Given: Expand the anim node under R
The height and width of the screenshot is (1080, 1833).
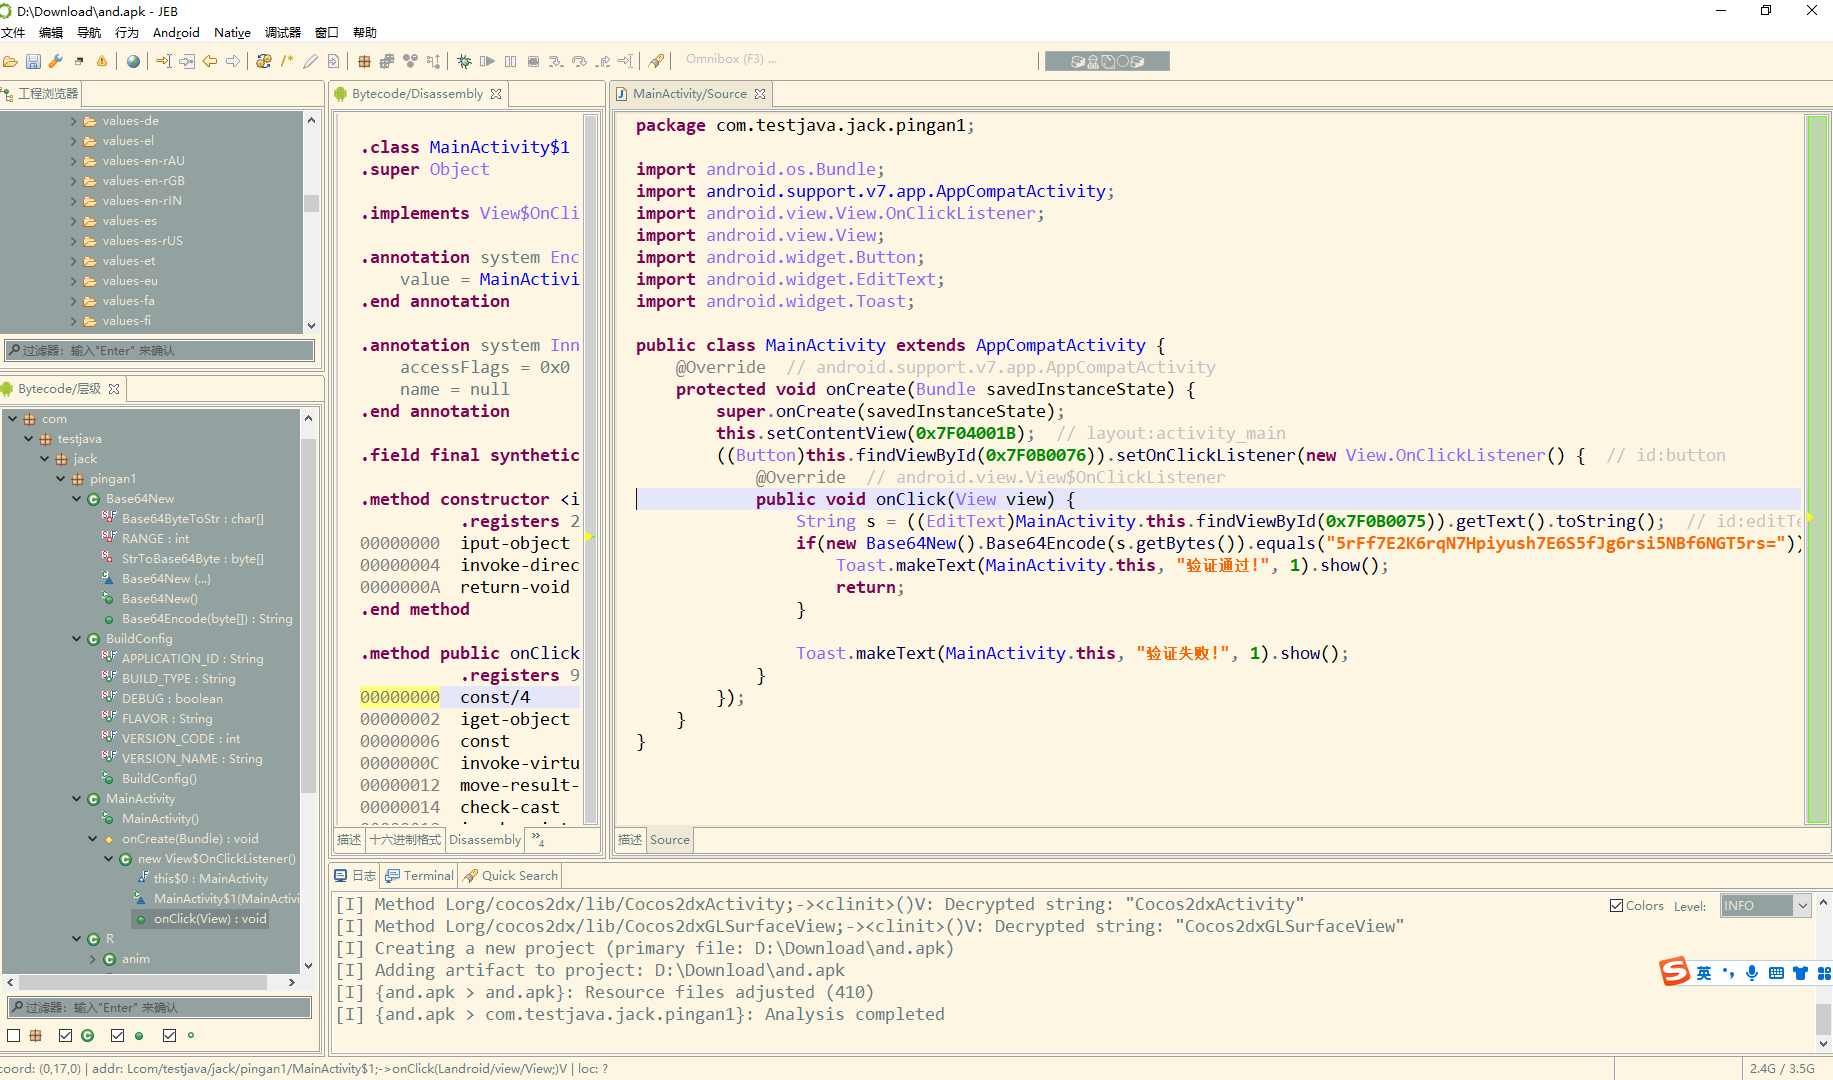Looking at the screenshot, I should [x=93, y=958].
